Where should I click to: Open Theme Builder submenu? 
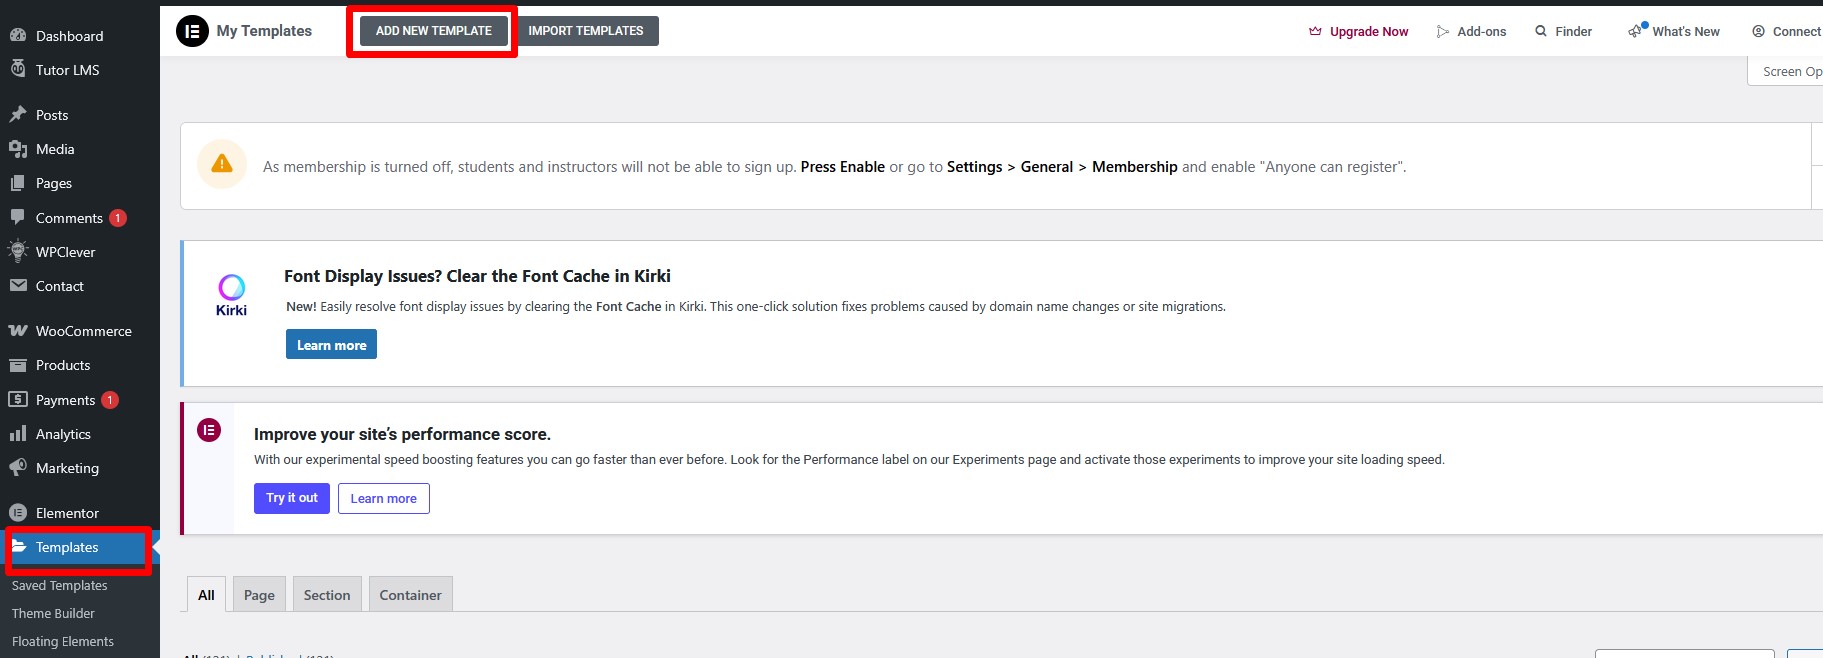pos(53,613)
